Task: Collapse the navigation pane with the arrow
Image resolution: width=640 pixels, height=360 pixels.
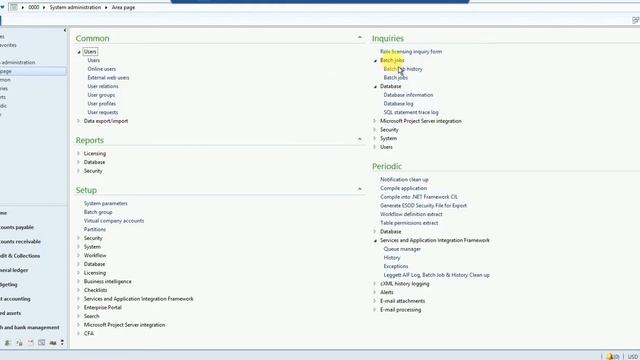Action: pyautogui.click(x=64, y=30)
